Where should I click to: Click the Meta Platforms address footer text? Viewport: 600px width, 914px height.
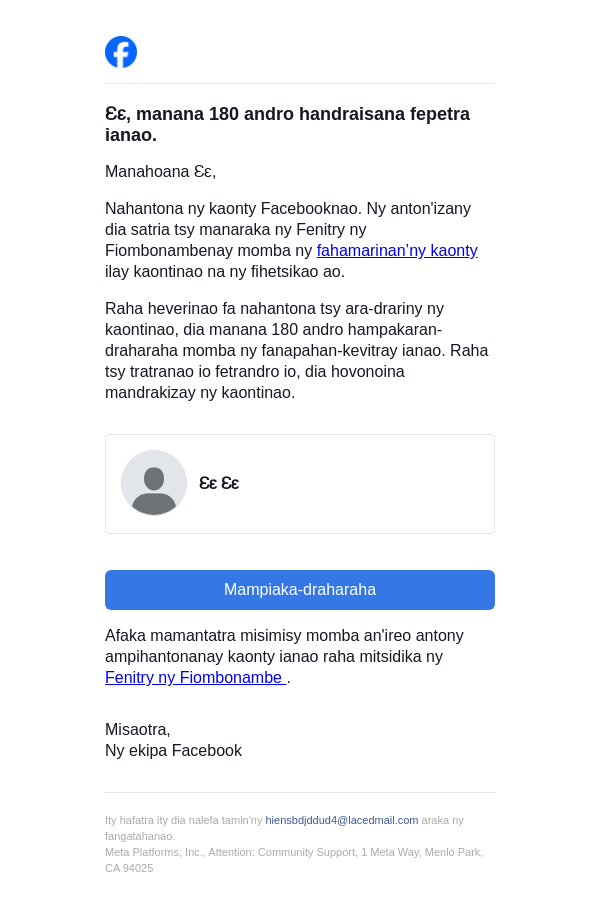tap(294, 852)
